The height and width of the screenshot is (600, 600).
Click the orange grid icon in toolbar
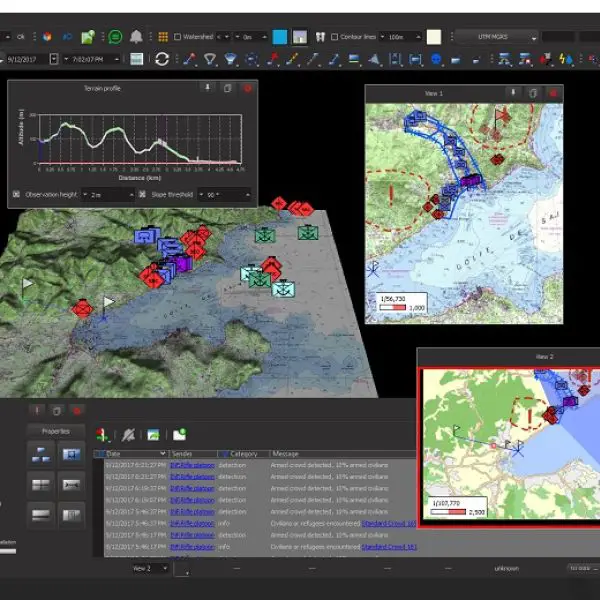(x=163, y=37)
